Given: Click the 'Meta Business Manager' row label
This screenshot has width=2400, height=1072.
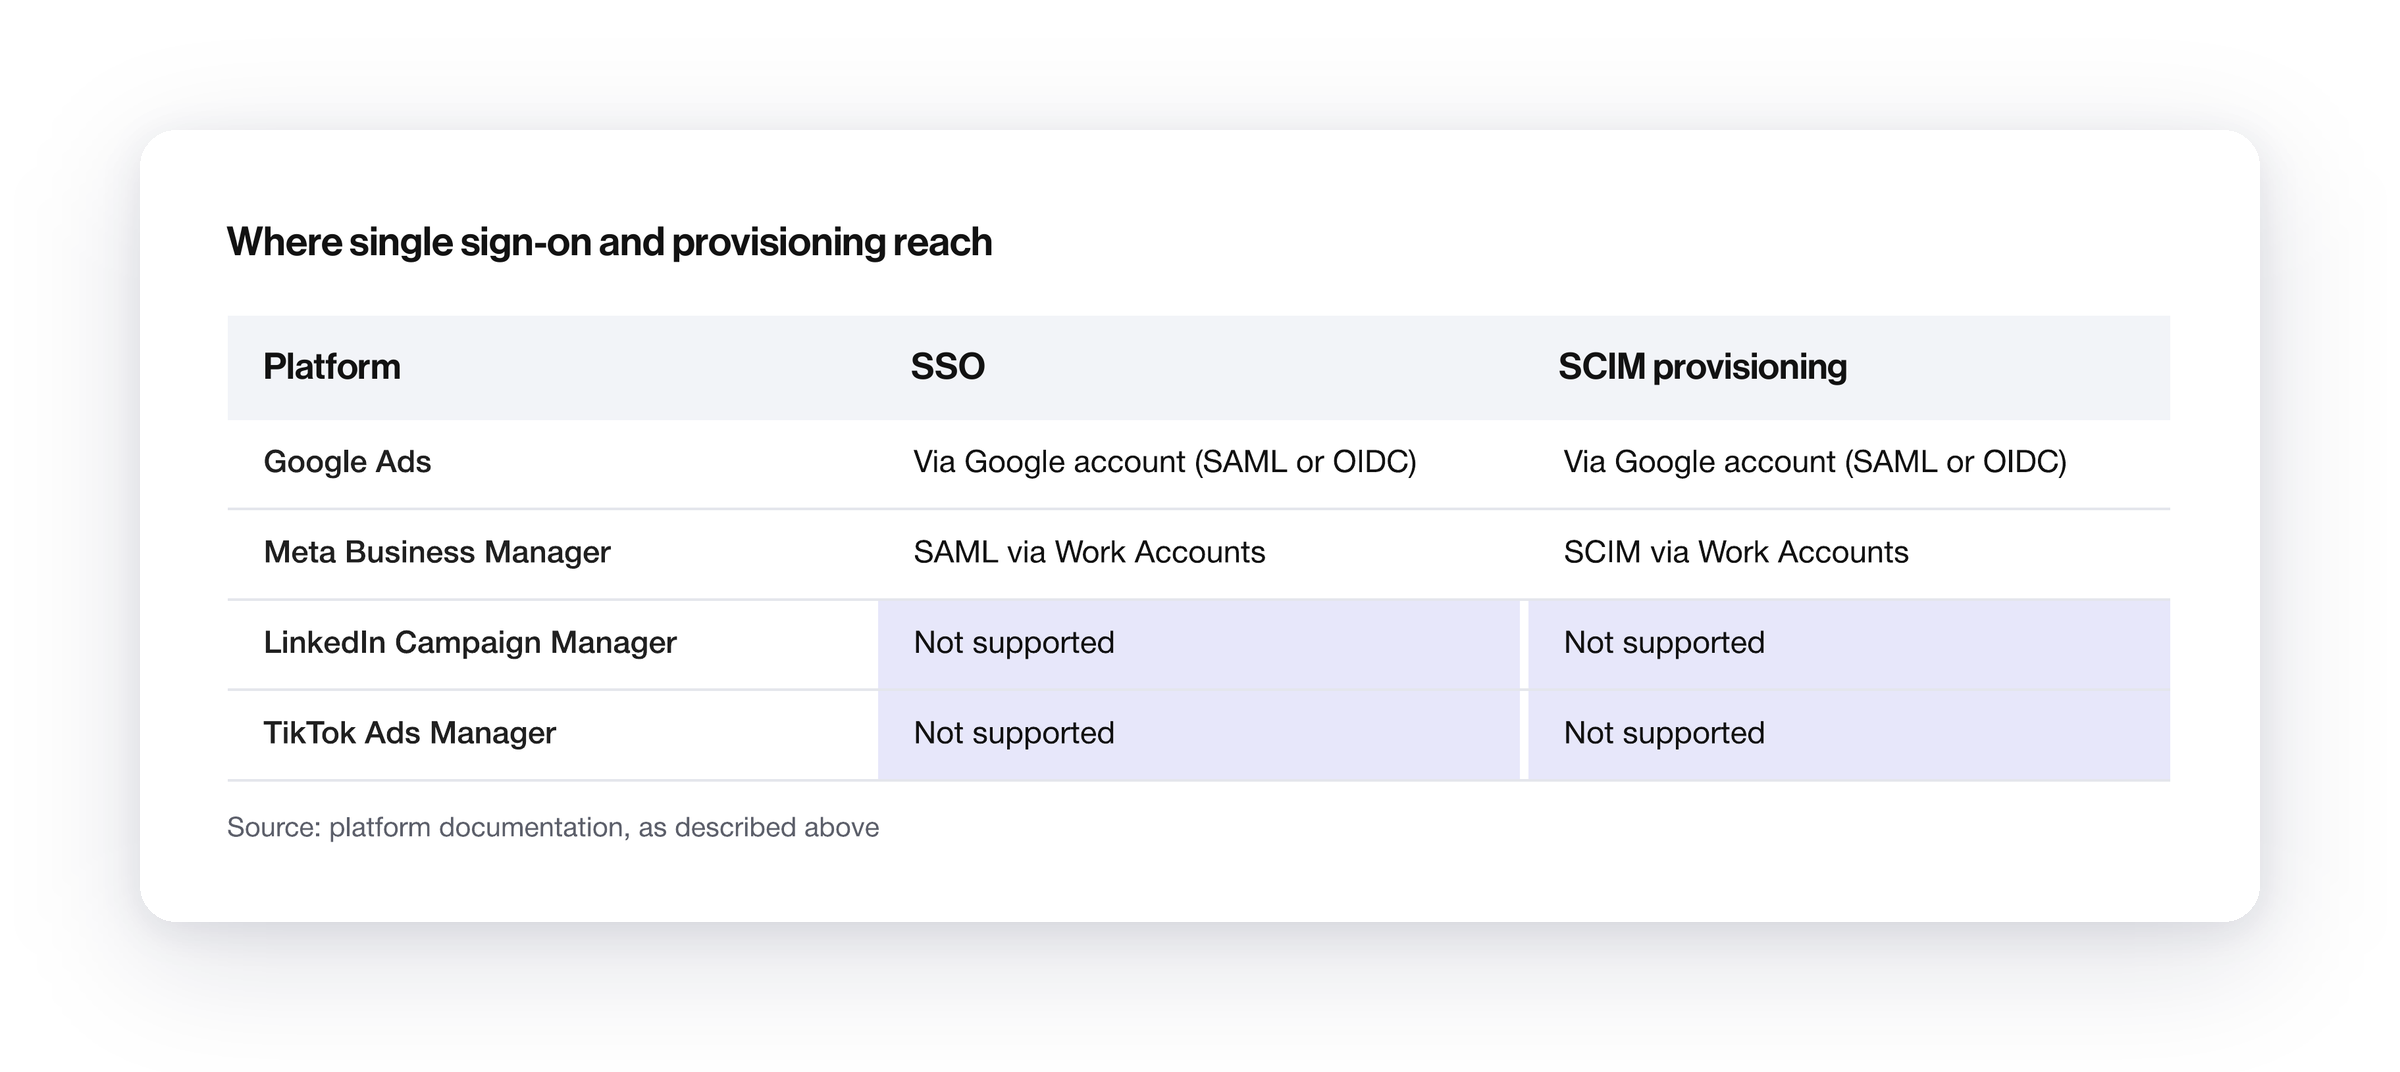Looking at the screenshot, I should tap(437, 552).
